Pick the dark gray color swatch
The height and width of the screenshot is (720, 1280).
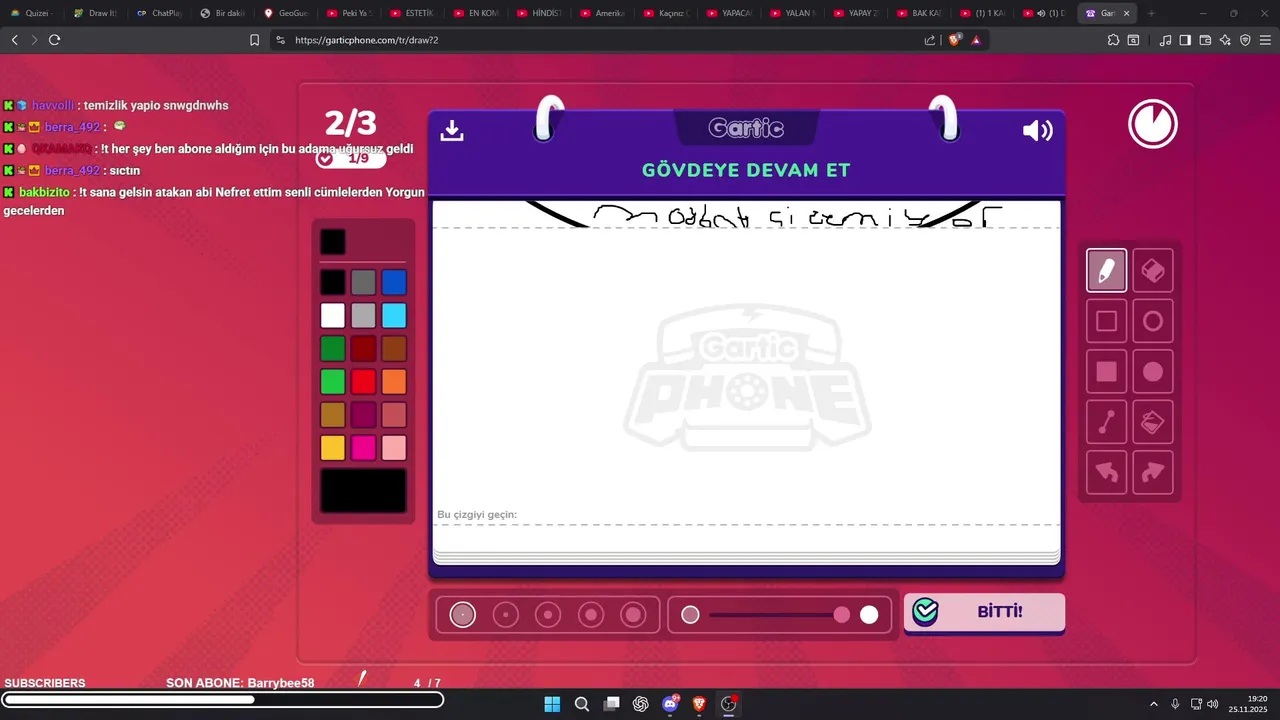pyautogui.click(x=363, y=283)
